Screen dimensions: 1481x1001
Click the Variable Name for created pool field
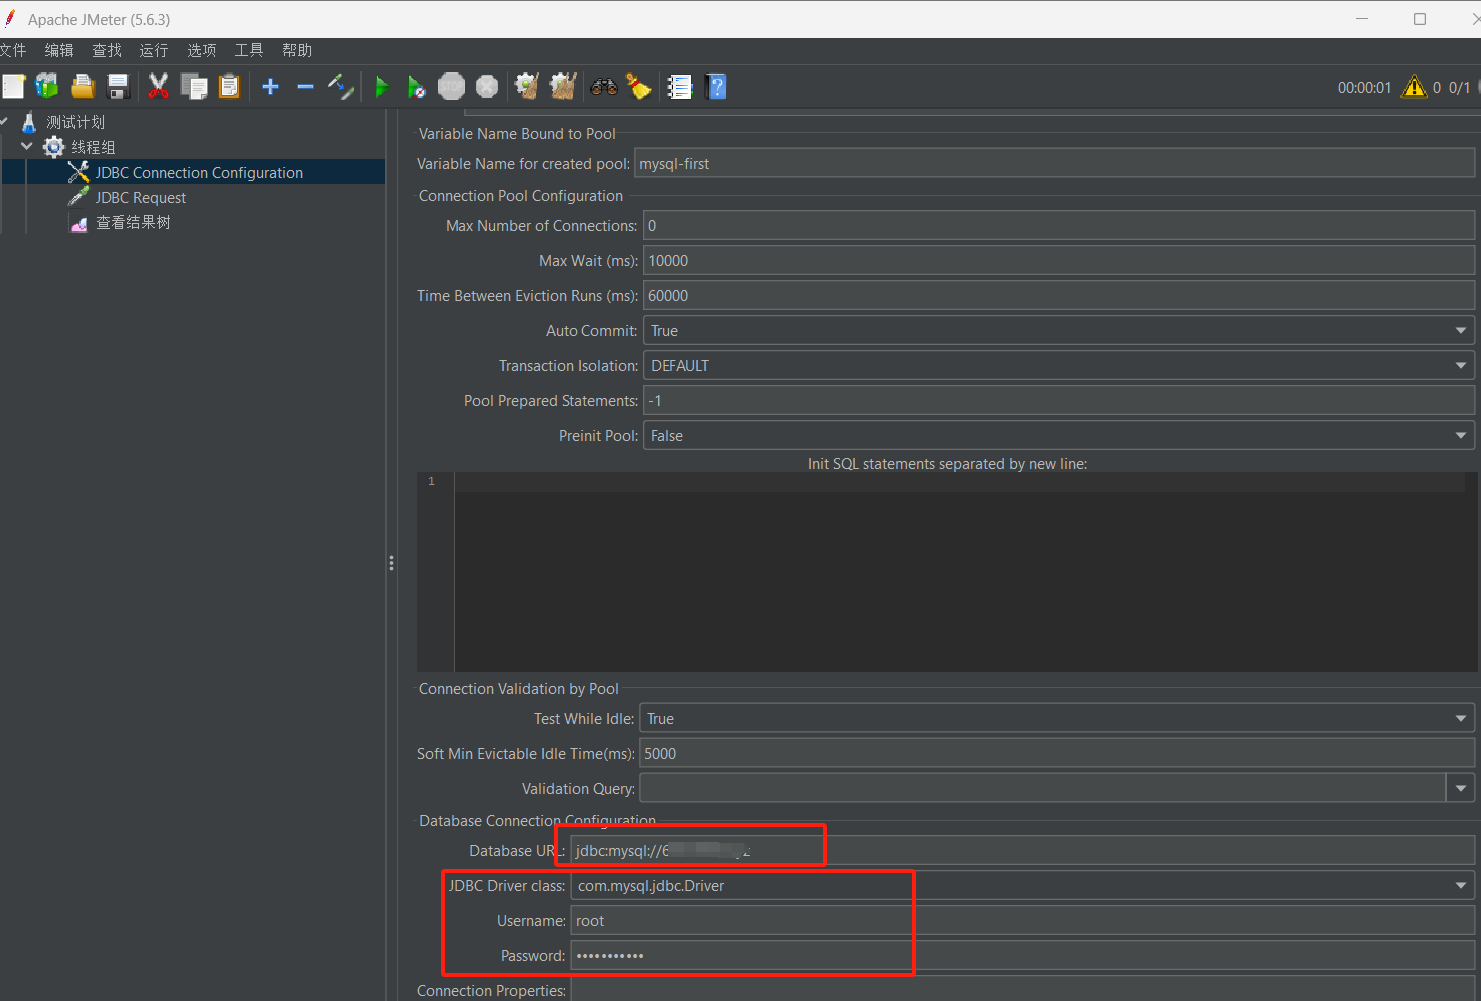(x=1054, y=164)
